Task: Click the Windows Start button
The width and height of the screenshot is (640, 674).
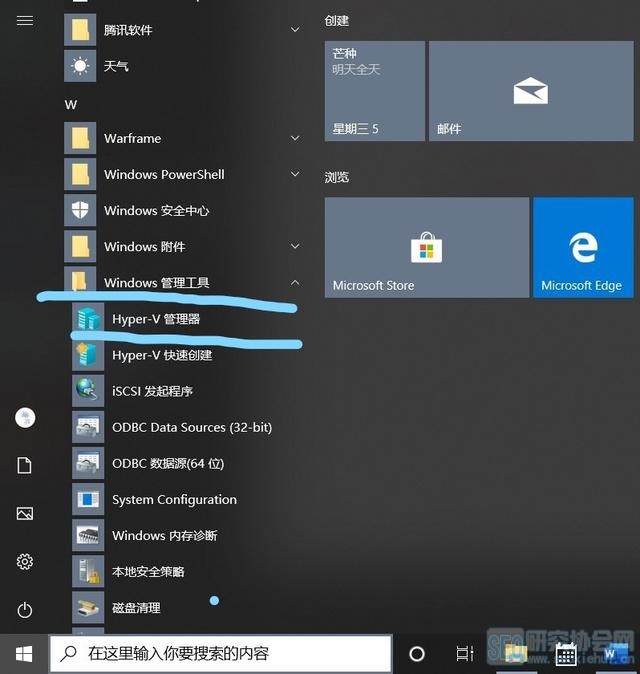Action: click(24, 654)
